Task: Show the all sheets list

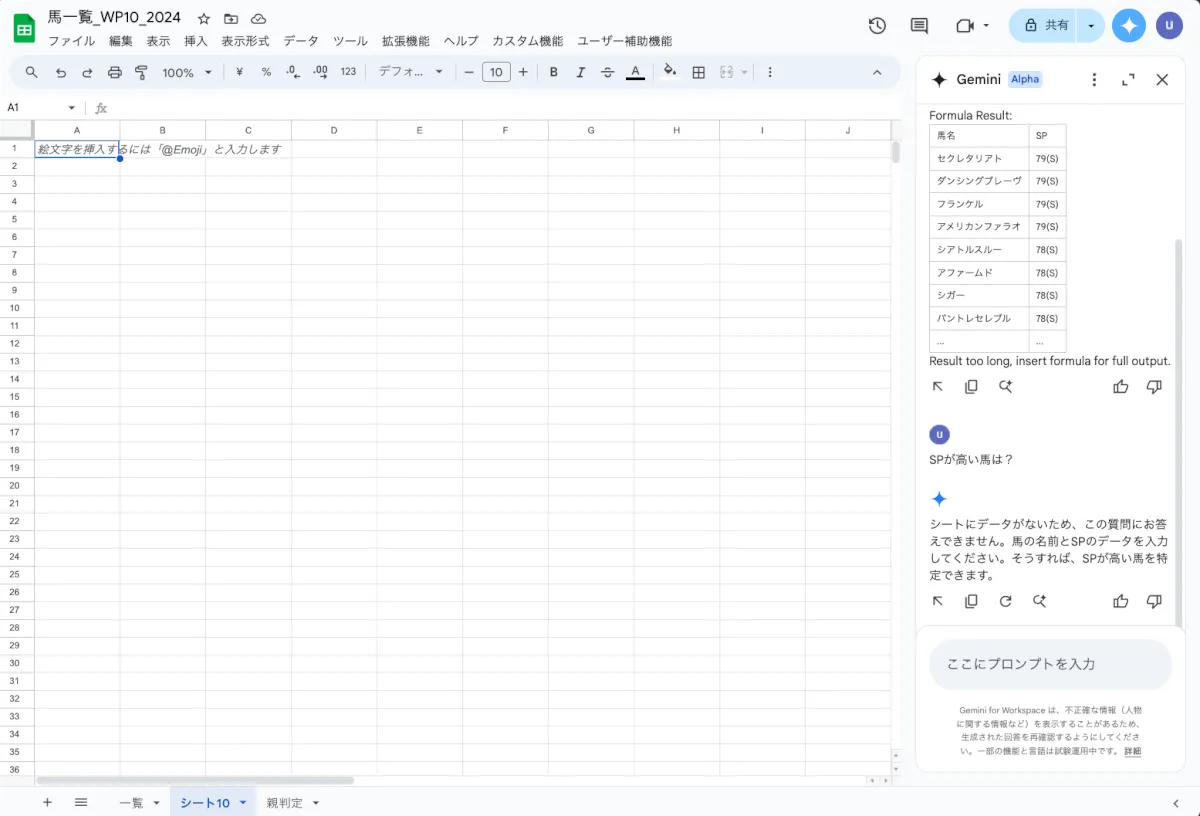Action: click(81, 802)
